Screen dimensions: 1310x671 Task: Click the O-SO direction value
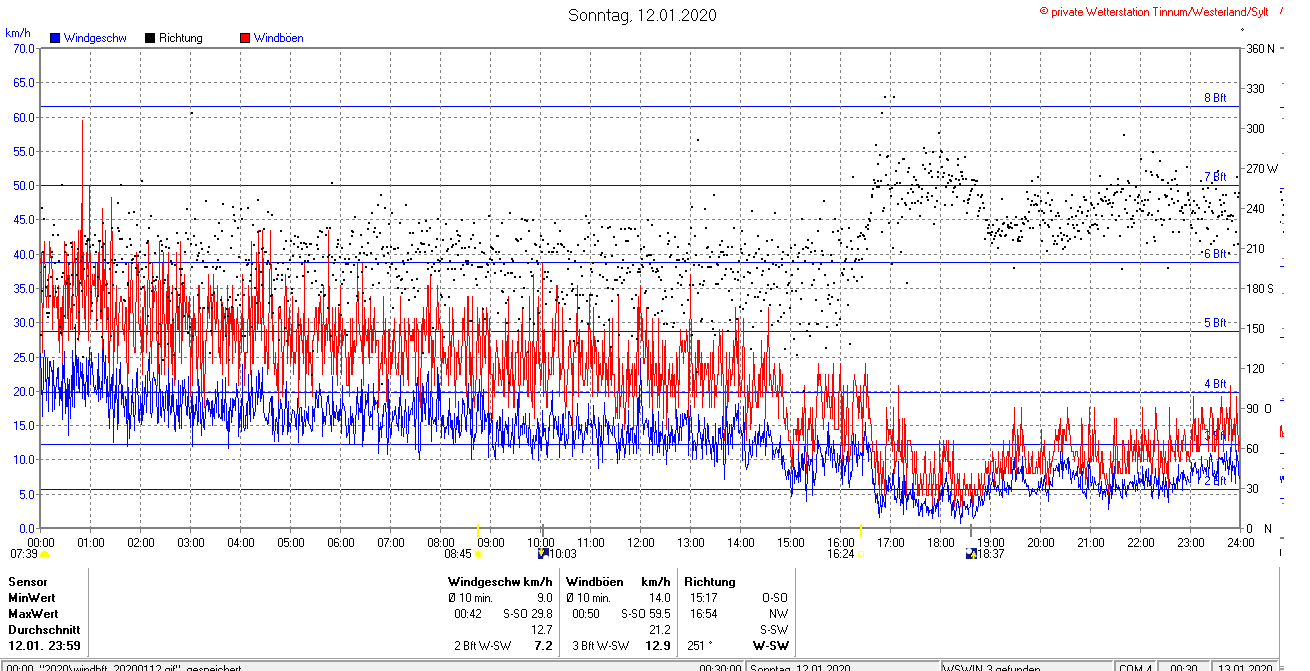tap(775, 598)
